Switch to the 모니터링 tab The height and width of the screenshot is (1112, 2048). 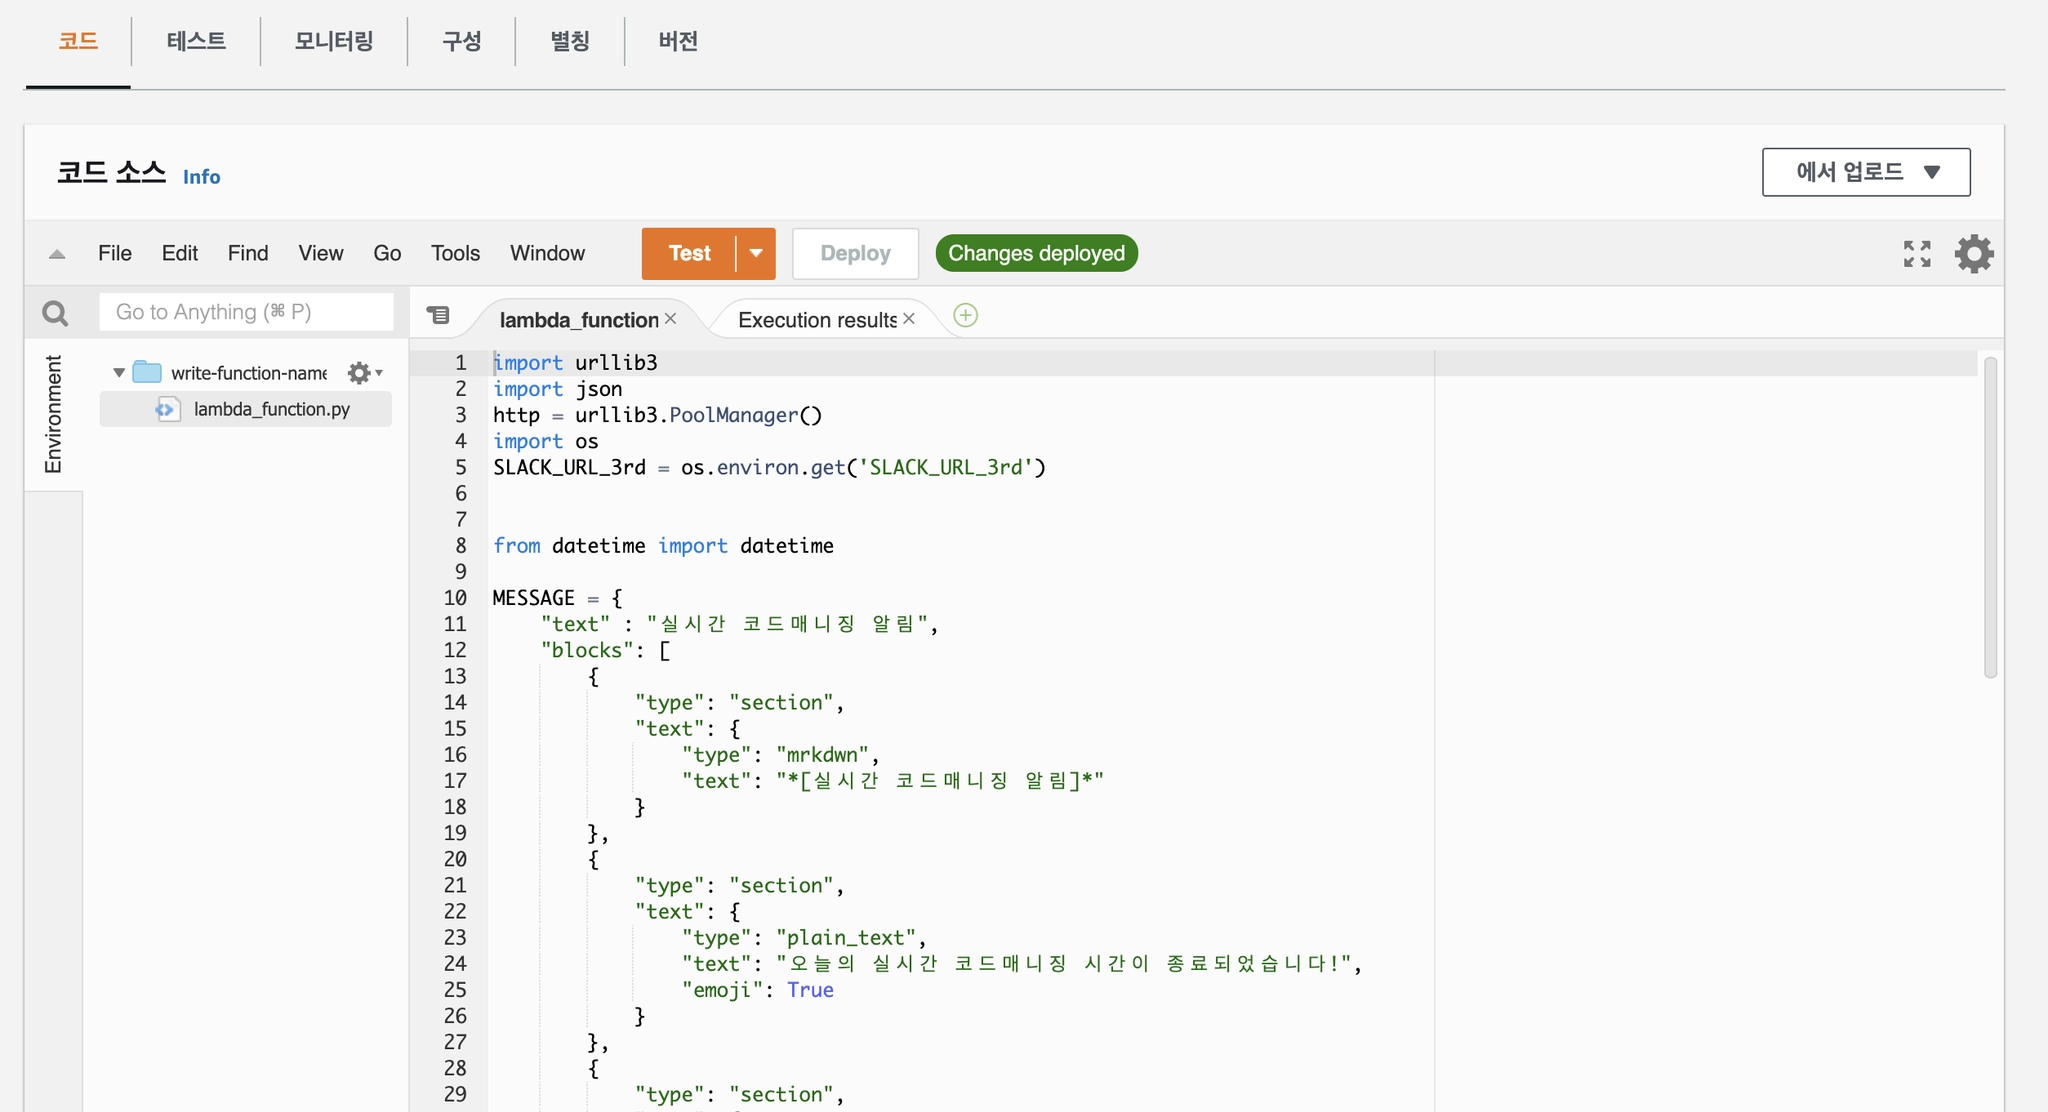[333, 41]
